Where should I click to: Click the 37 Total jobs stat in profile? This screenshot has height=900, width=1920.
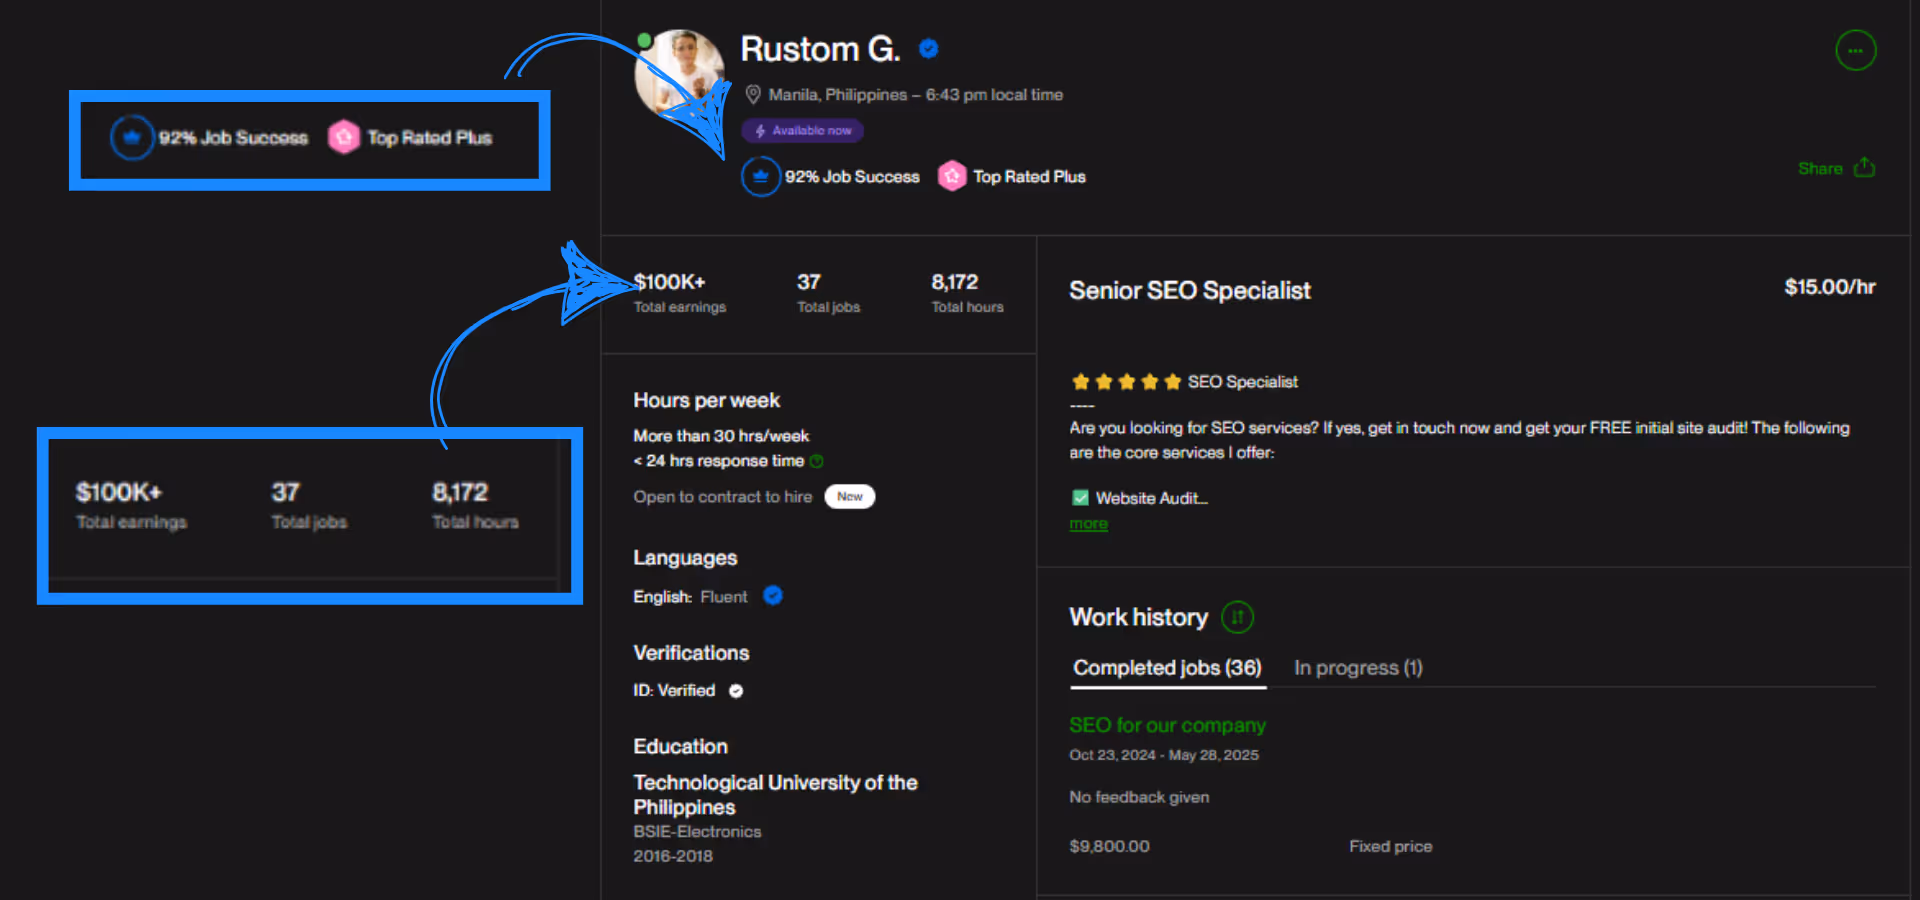click(828, 293)
